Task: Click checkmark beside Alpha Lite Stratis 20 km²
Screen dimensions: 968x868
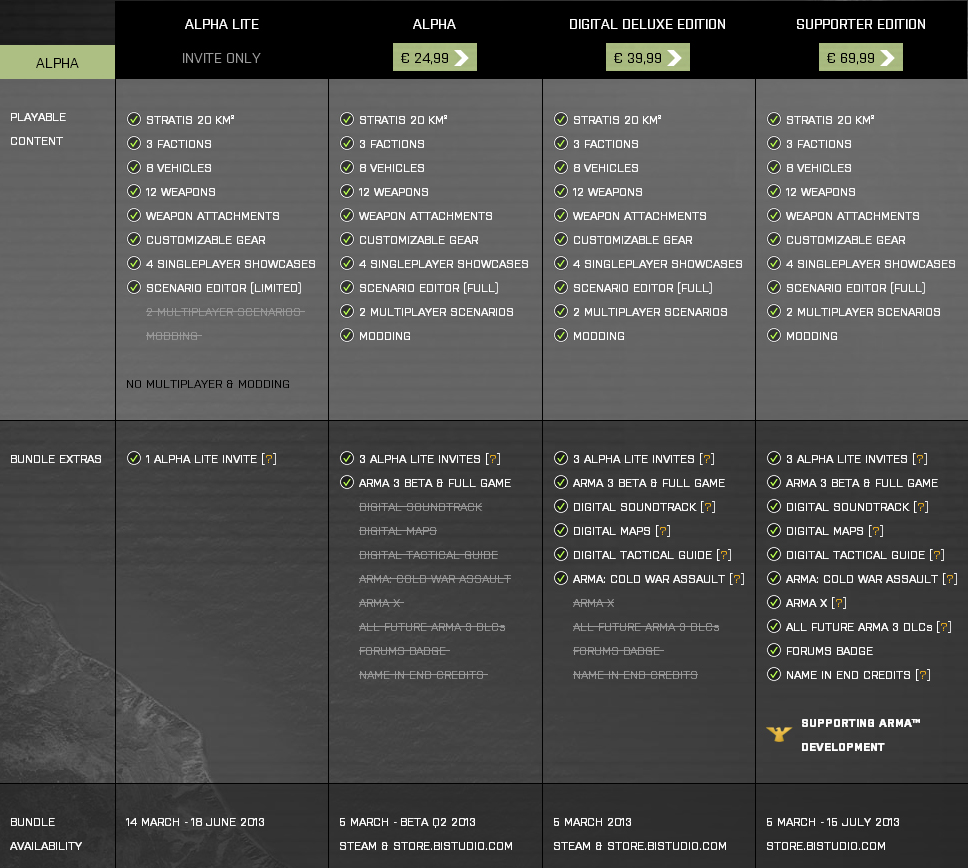Action: [134, 119]
